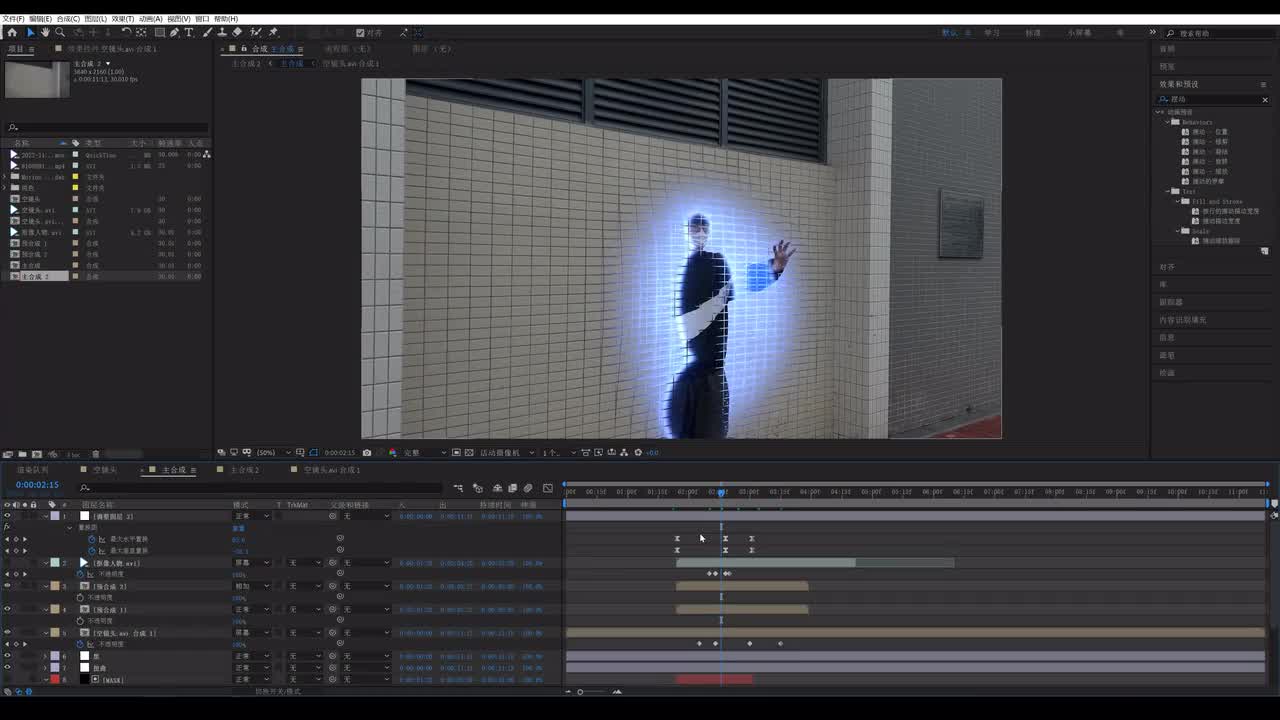Select the Pen tool
Image resolution: width=1280 pixels, height=720 pixels.
174,32
